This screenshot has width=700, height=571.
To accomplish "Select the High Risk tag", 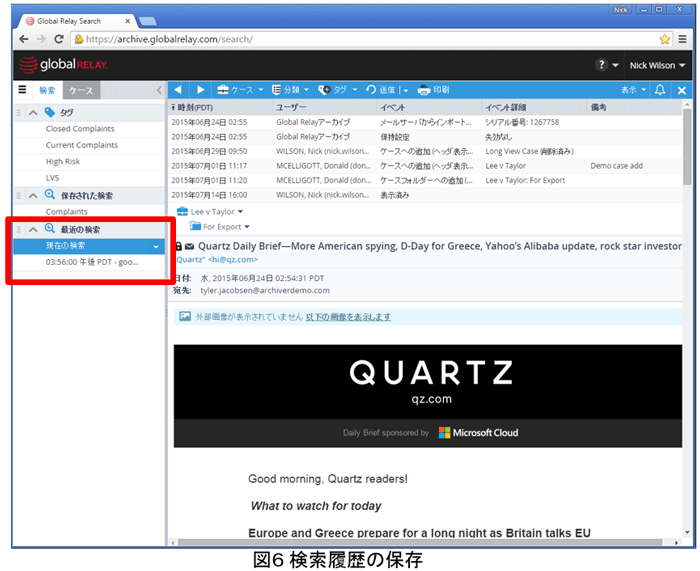I will point(62,162).
